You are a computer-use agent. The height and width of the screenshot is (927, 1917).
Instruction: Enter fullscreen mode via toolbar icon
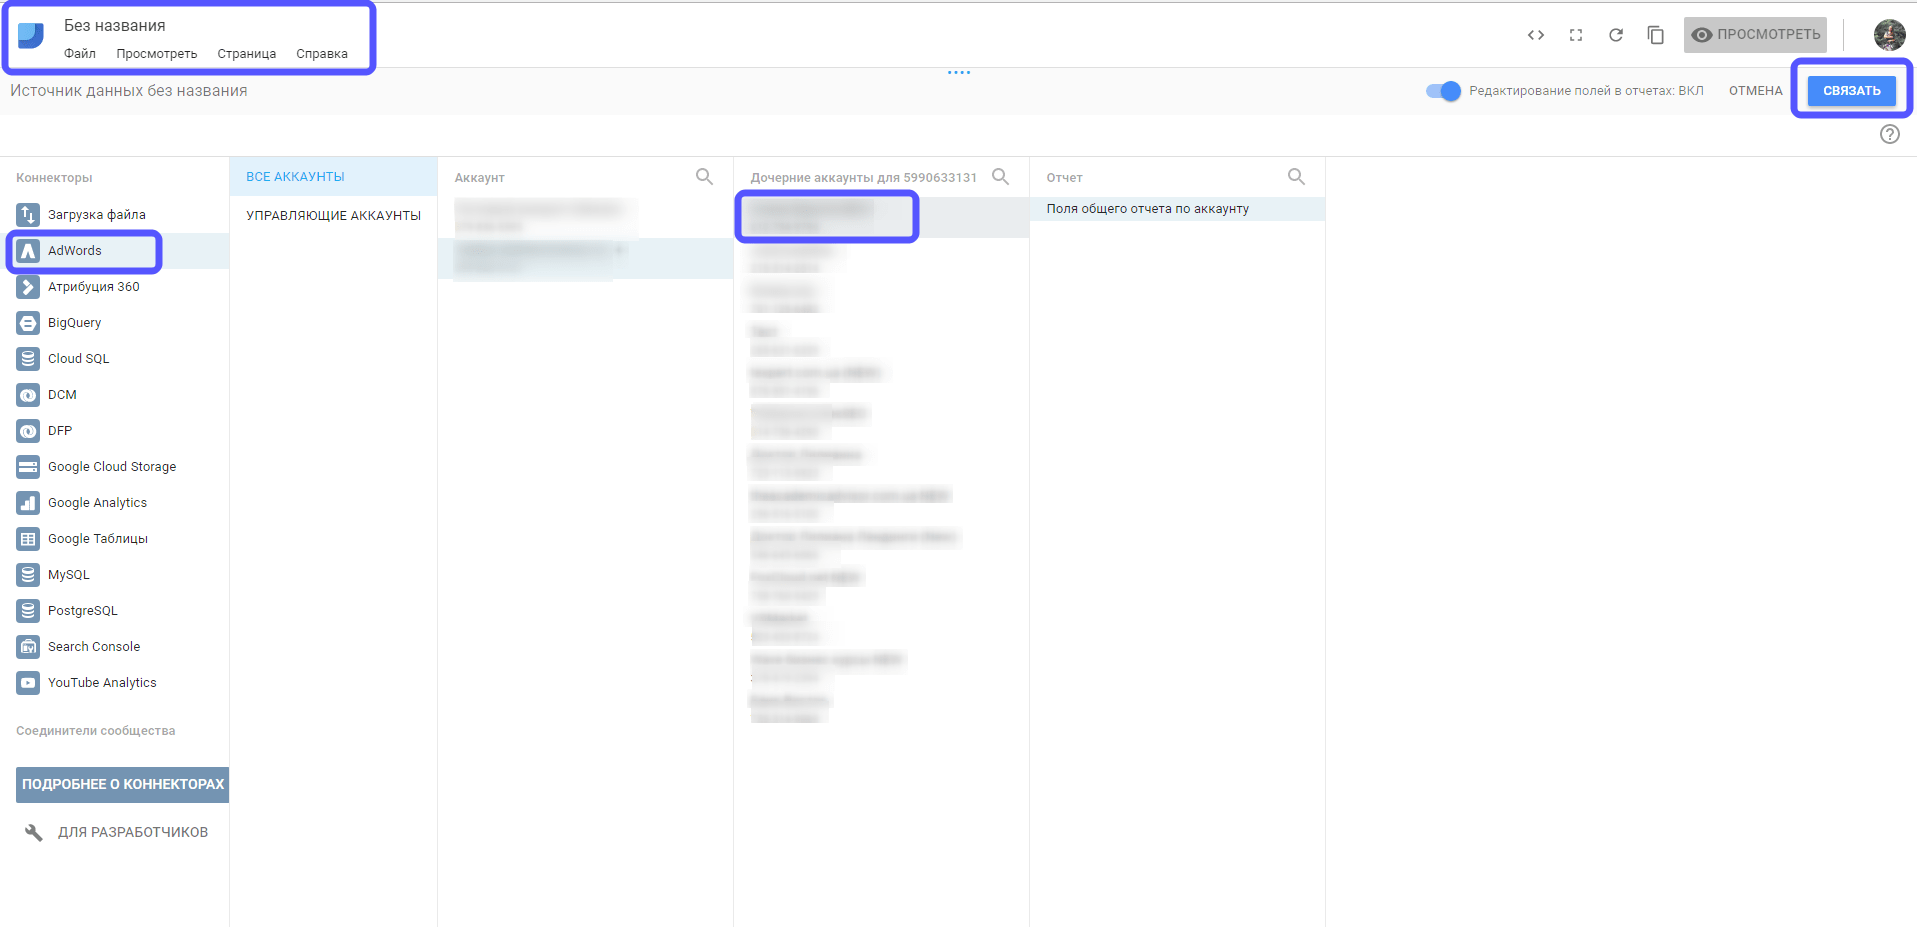(x=1575, y=35)
